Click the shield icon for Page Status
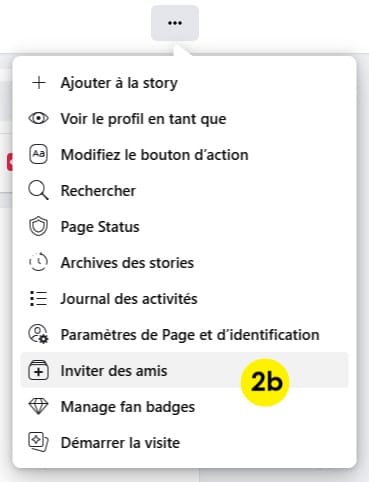369x482 pixels. [38, 227]
